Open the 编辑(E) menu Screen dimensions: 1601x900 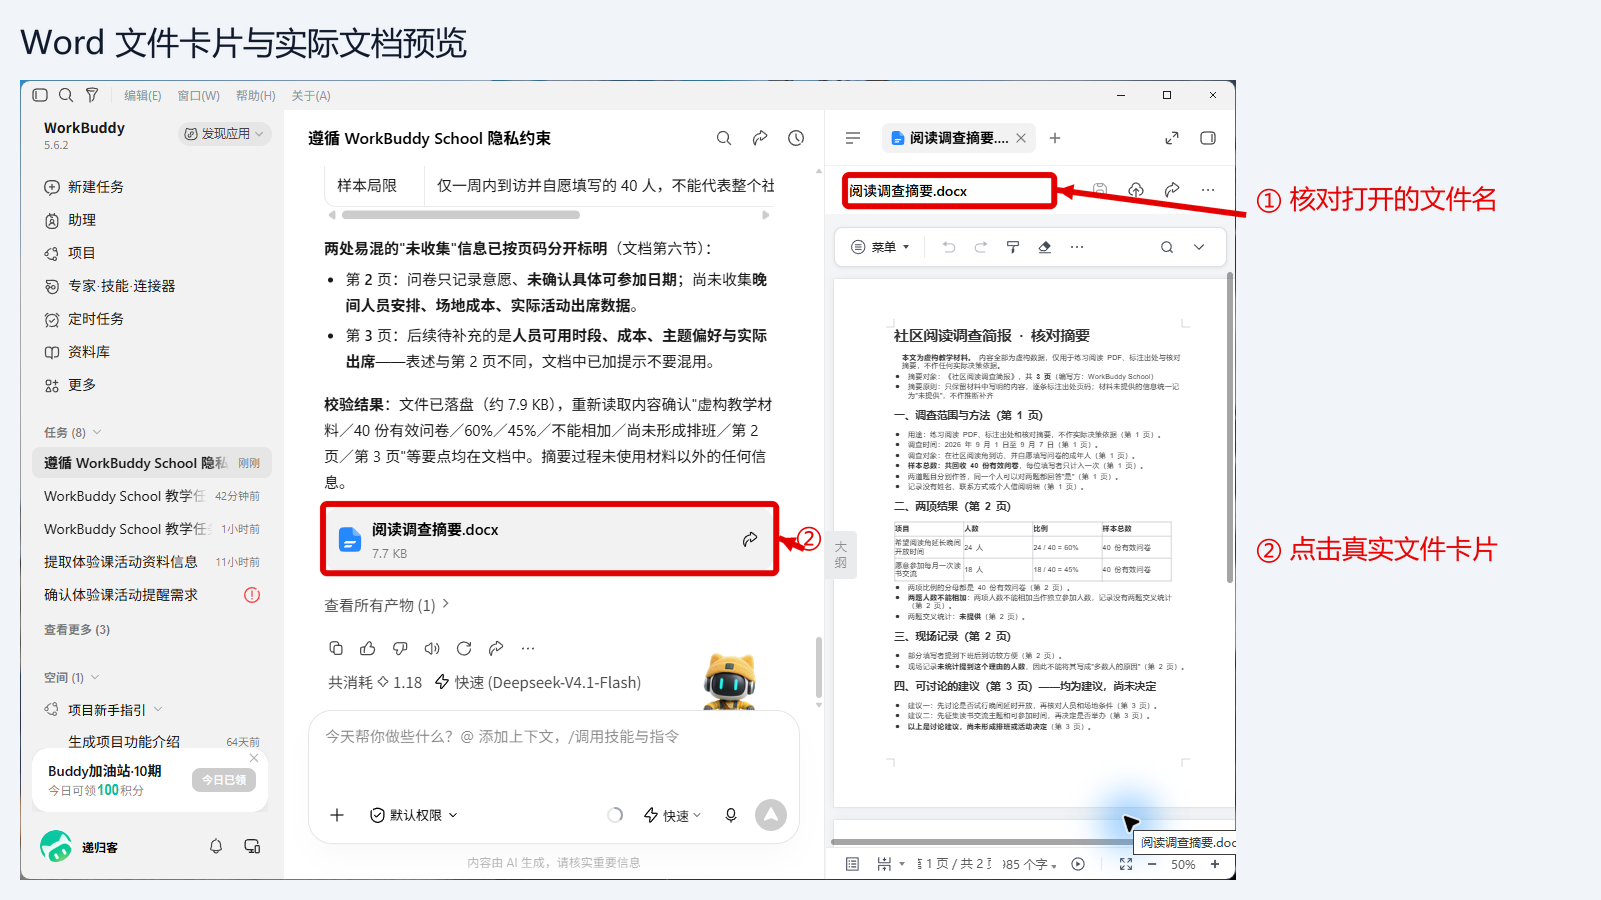[143, 95]
